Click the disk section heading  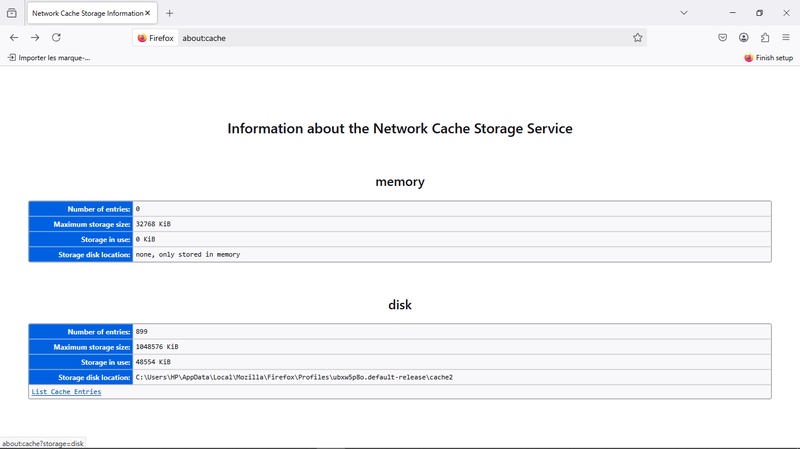pyautogui.click(x=400, y=305)
